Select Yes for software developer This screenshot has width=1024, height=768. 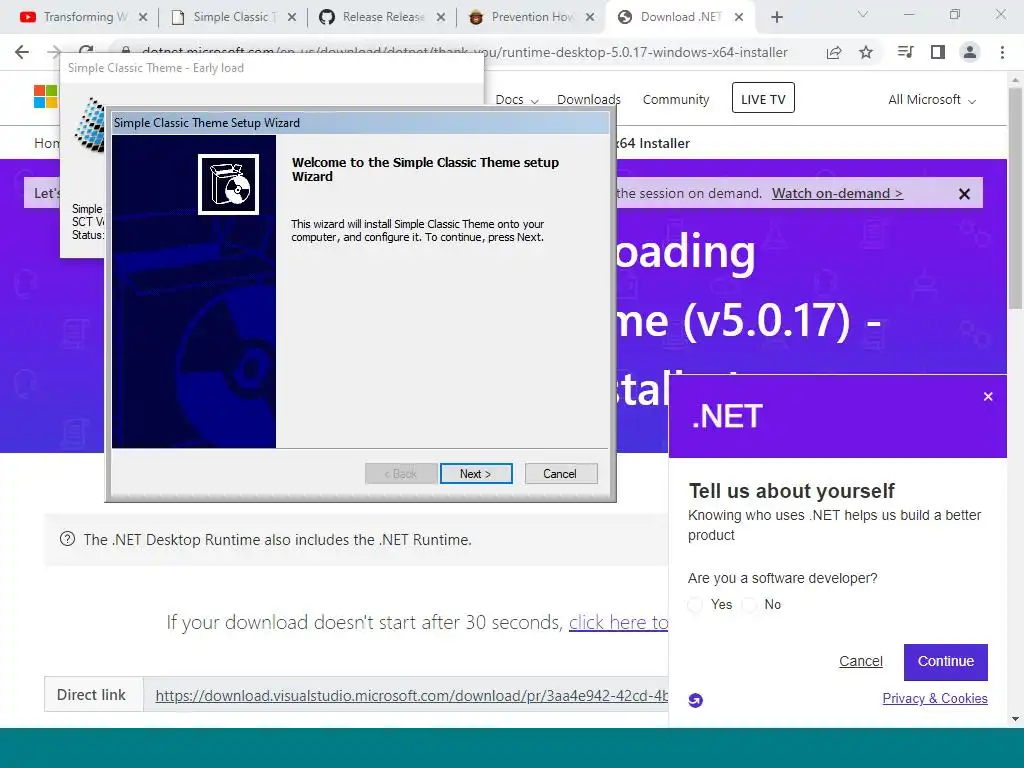coord(696,605)
